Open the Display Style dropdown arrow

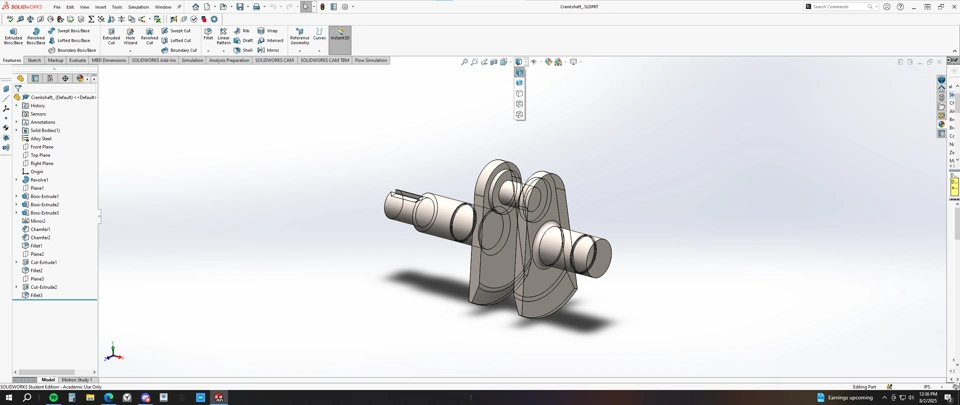click(x=525, y=62)
